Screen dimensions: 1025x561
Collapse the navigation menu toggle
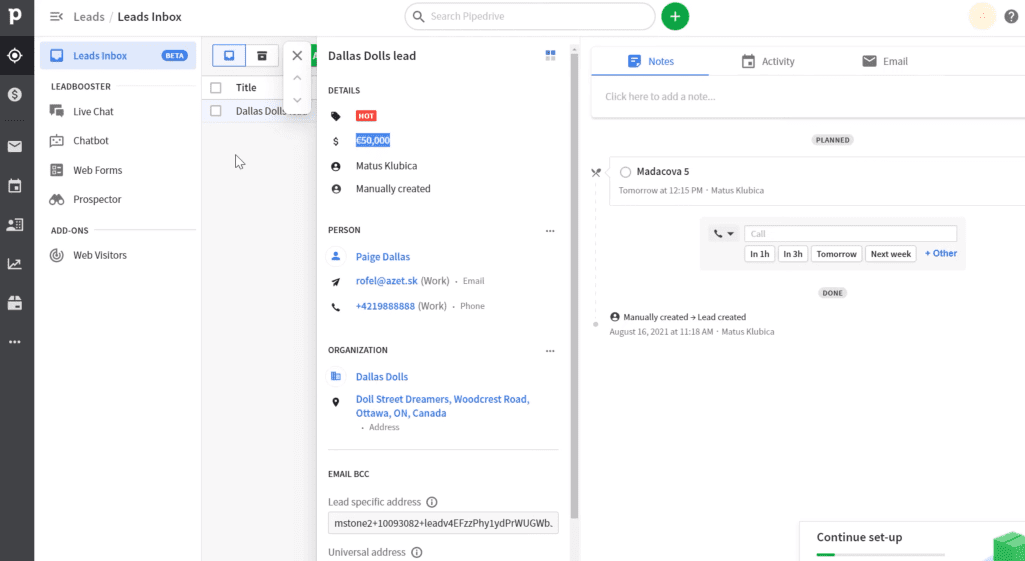tap(56, 16)
